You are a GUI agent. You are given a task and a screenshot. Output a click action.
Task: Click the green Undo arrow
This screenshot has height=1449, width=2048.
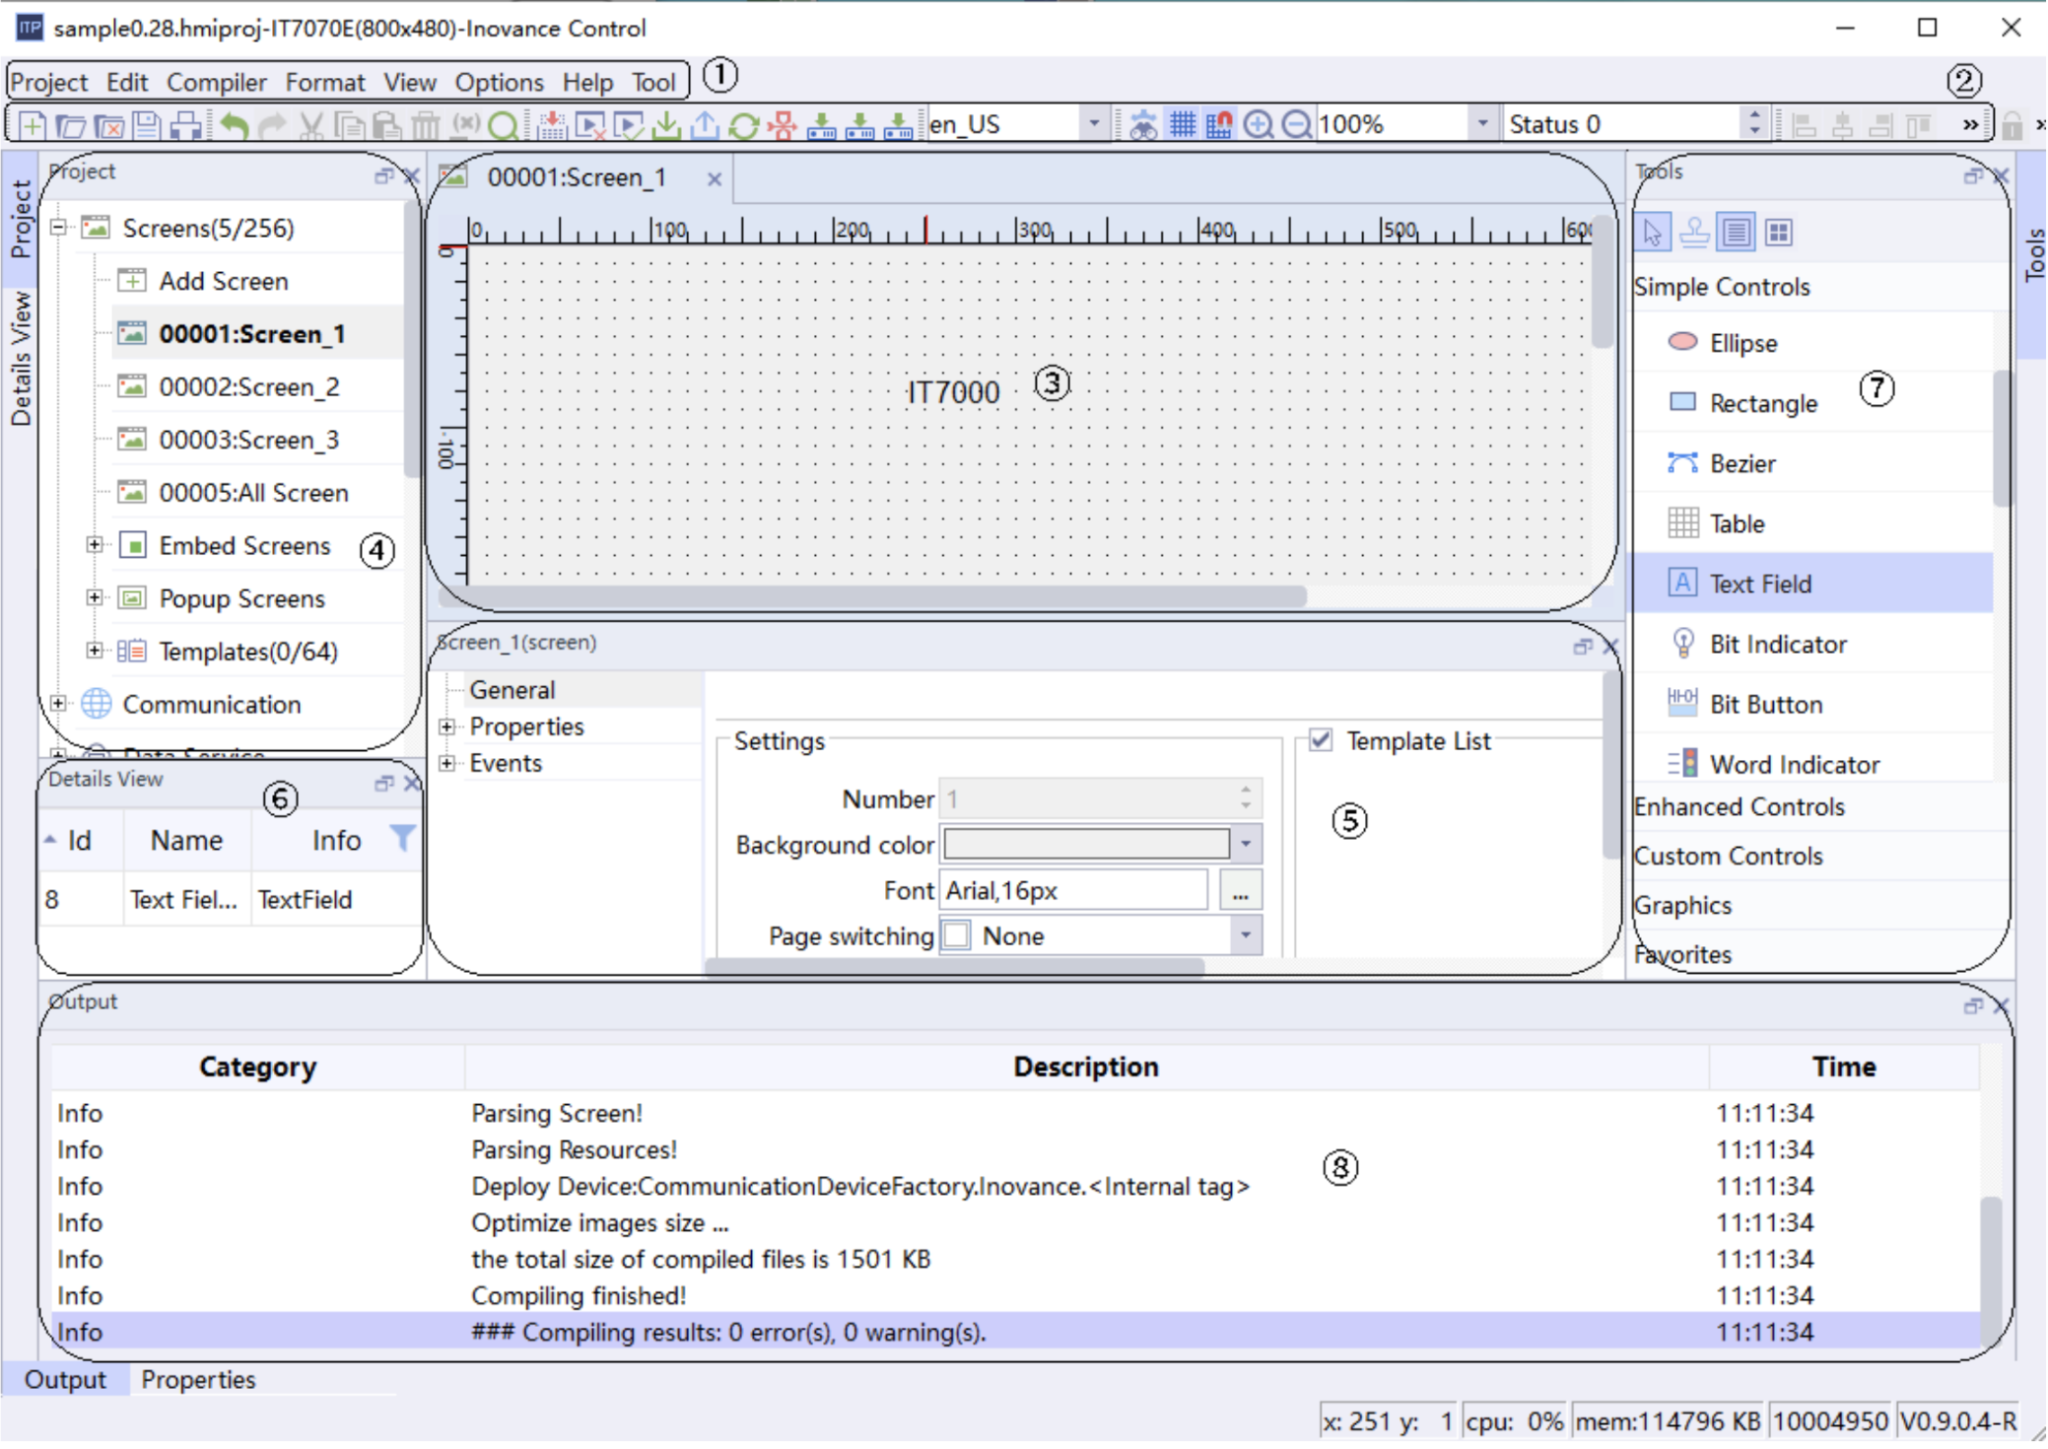tap(234, 125)
